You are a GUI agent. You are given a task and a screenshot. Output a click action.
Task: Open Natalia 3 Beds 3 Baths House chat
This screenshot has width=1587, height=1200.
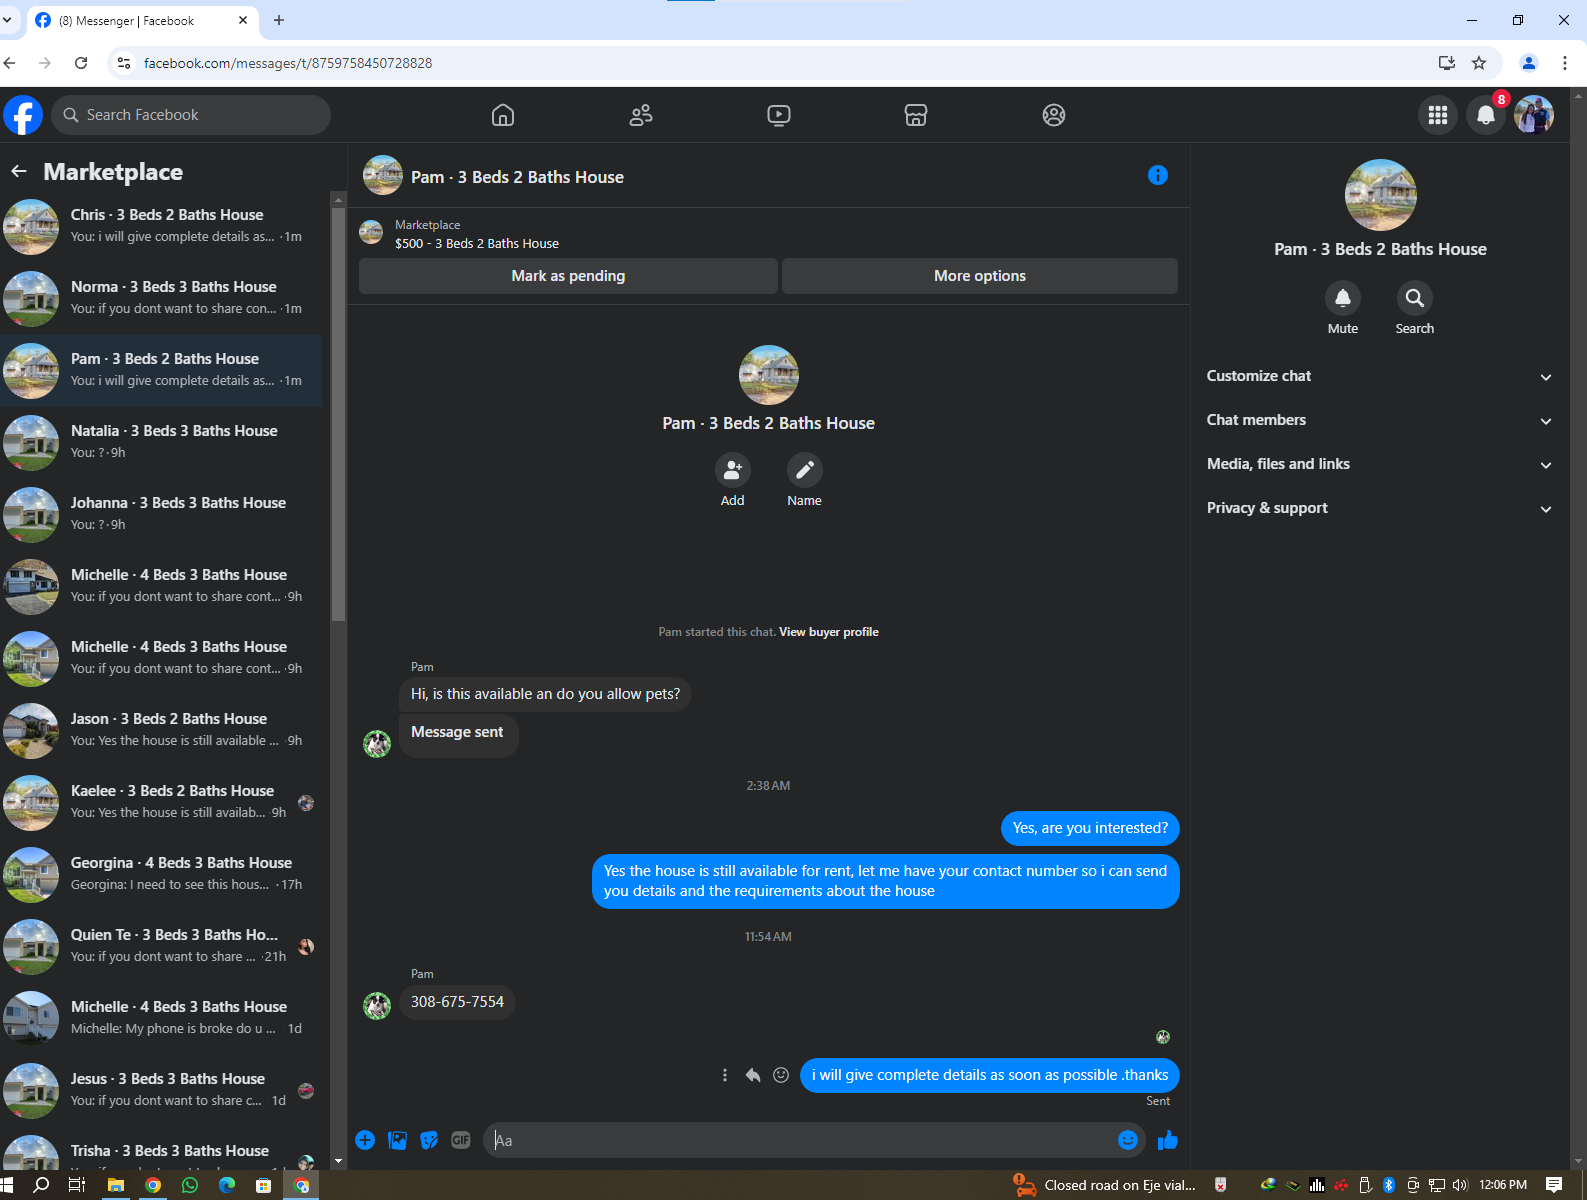point(162,443)
